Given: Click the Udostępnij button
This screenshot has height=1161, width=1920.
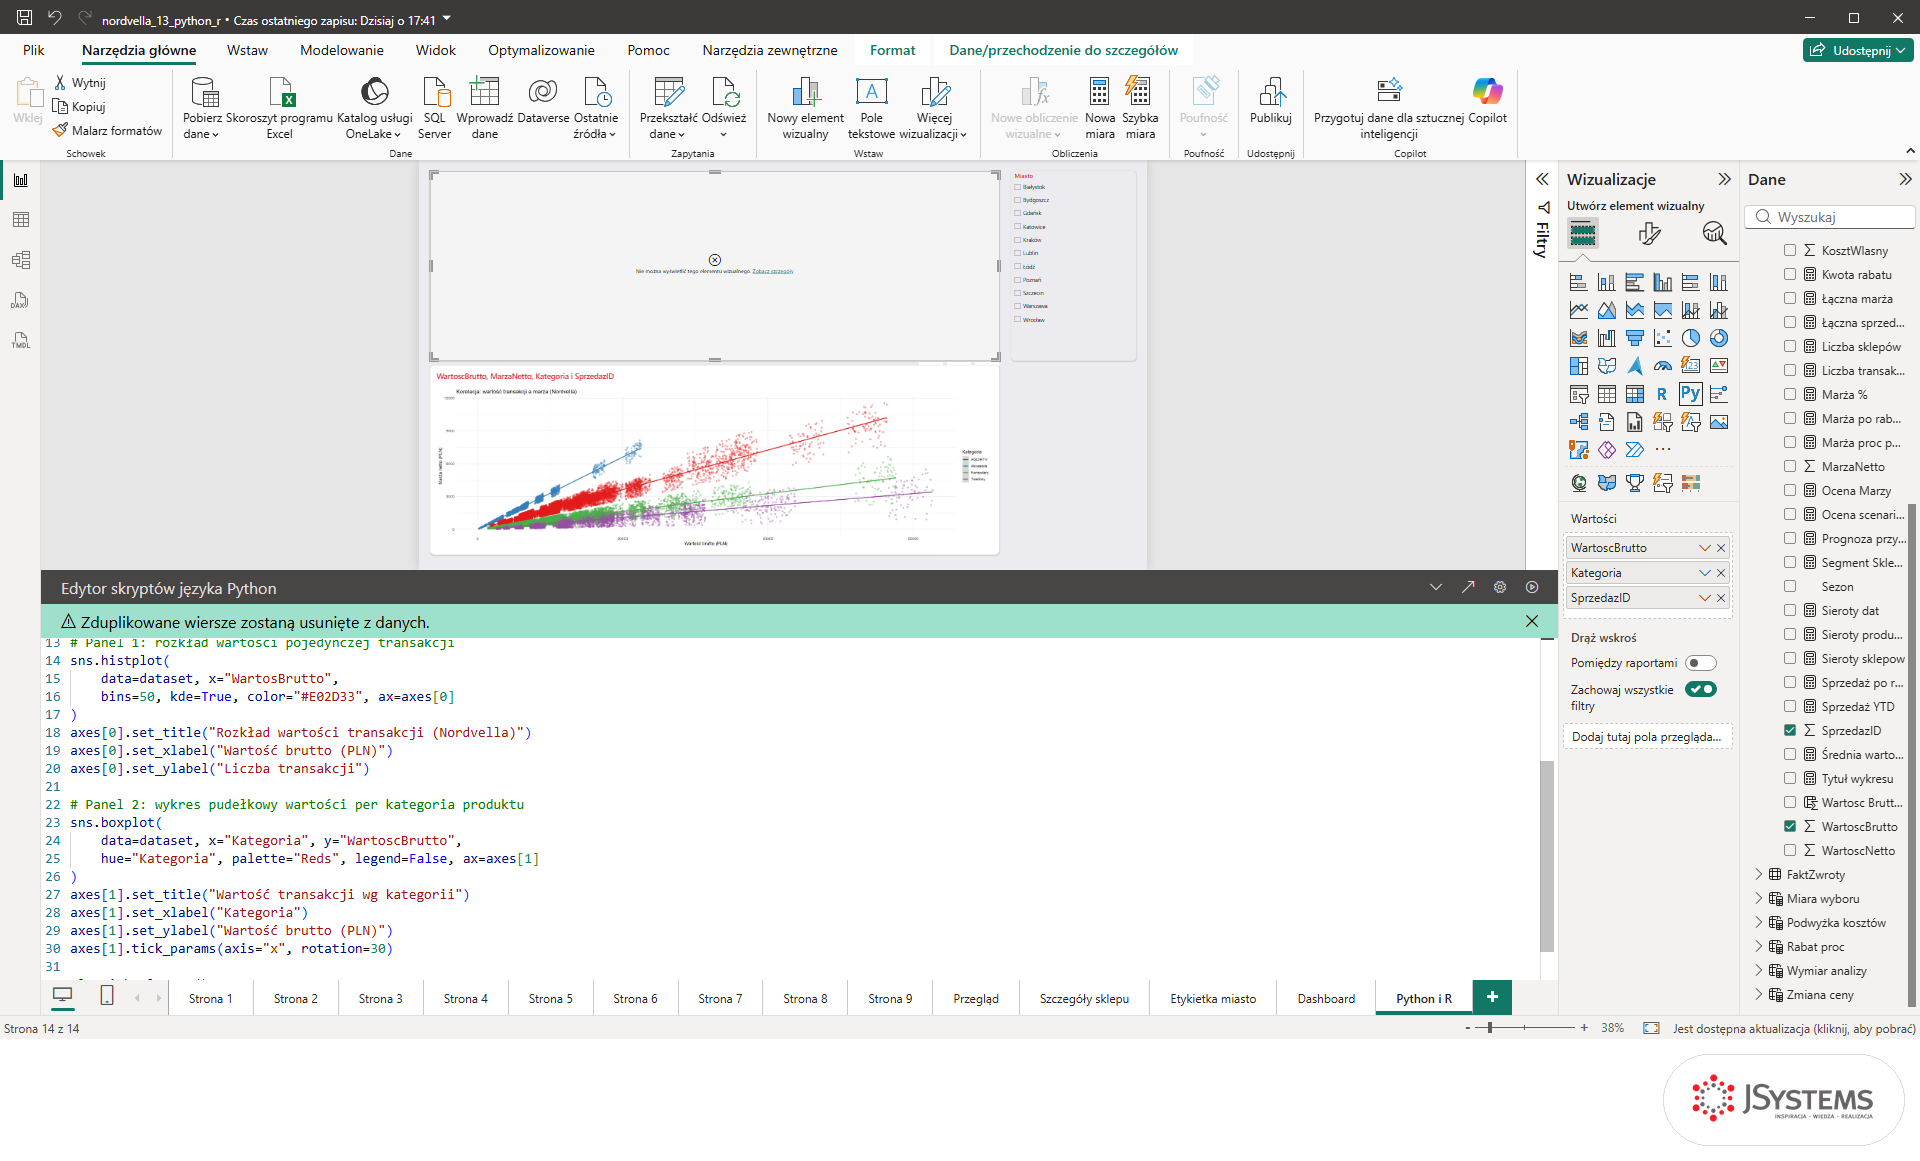Looking at the screenshot, I should click(x=1858, y=50).
